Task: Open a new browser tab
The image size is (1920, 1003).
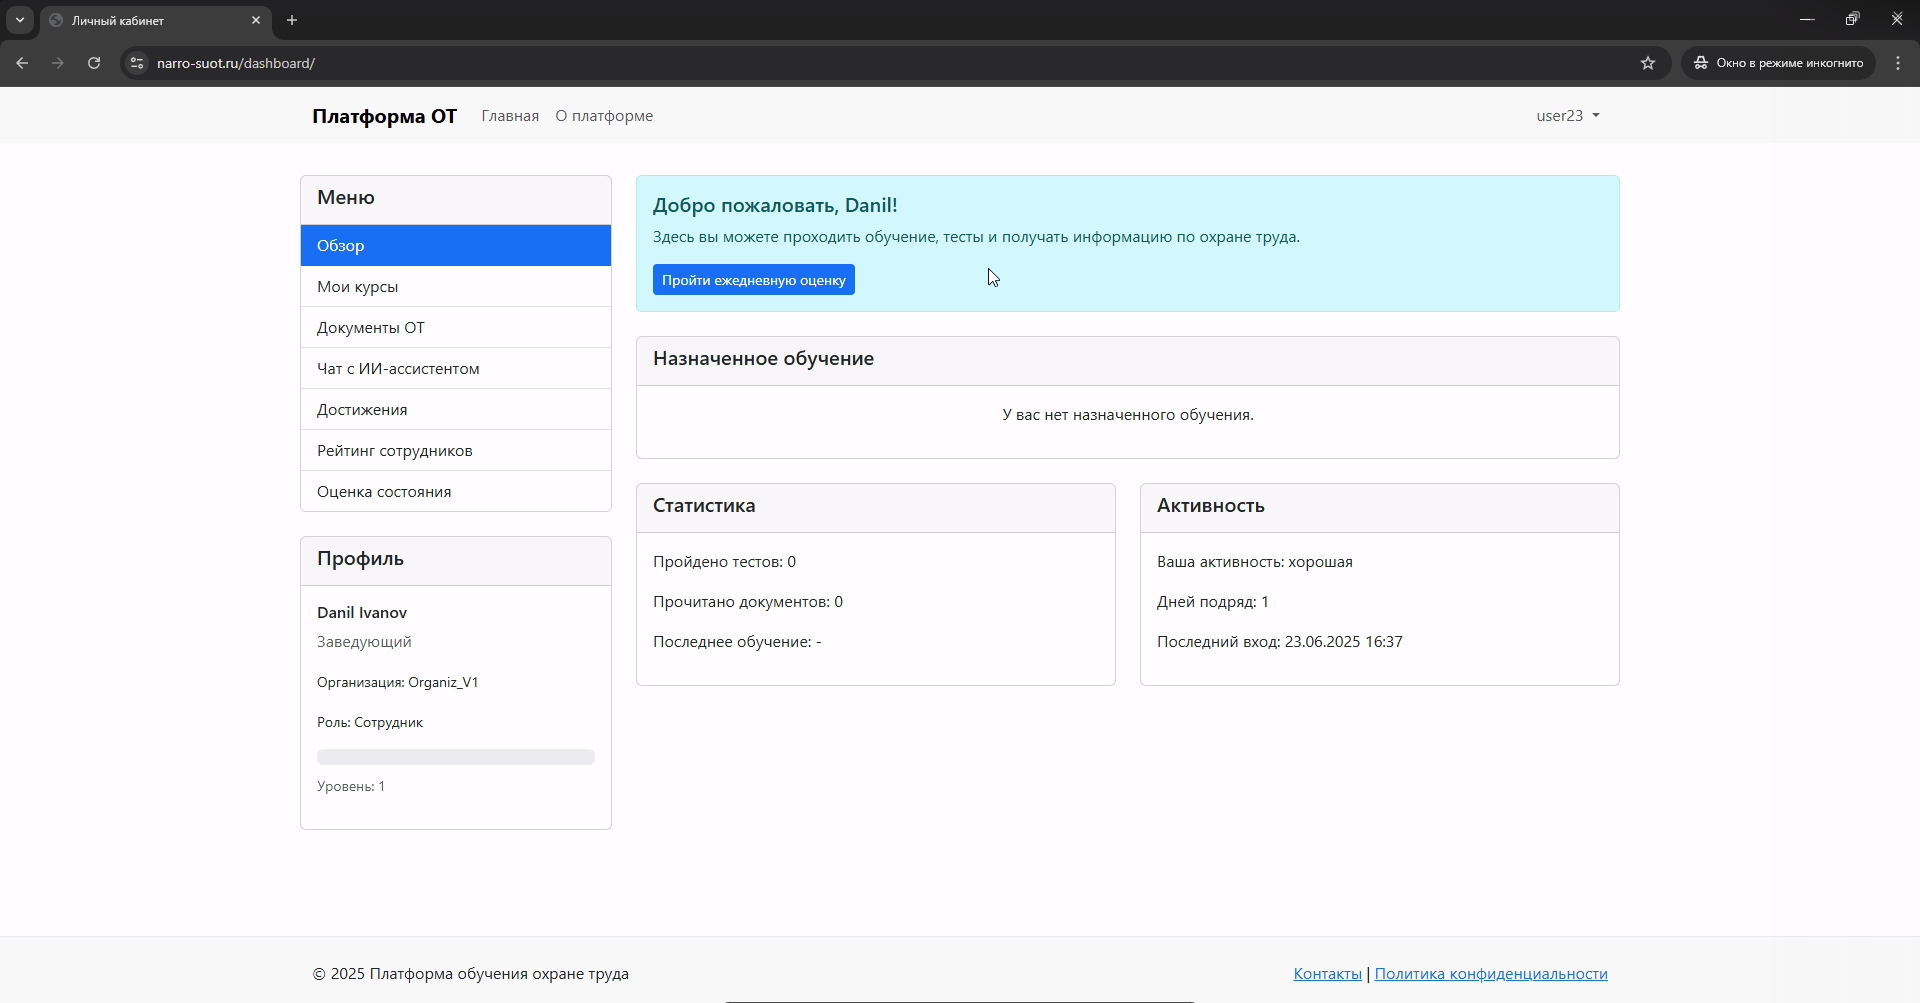Action: coord(291,20)
